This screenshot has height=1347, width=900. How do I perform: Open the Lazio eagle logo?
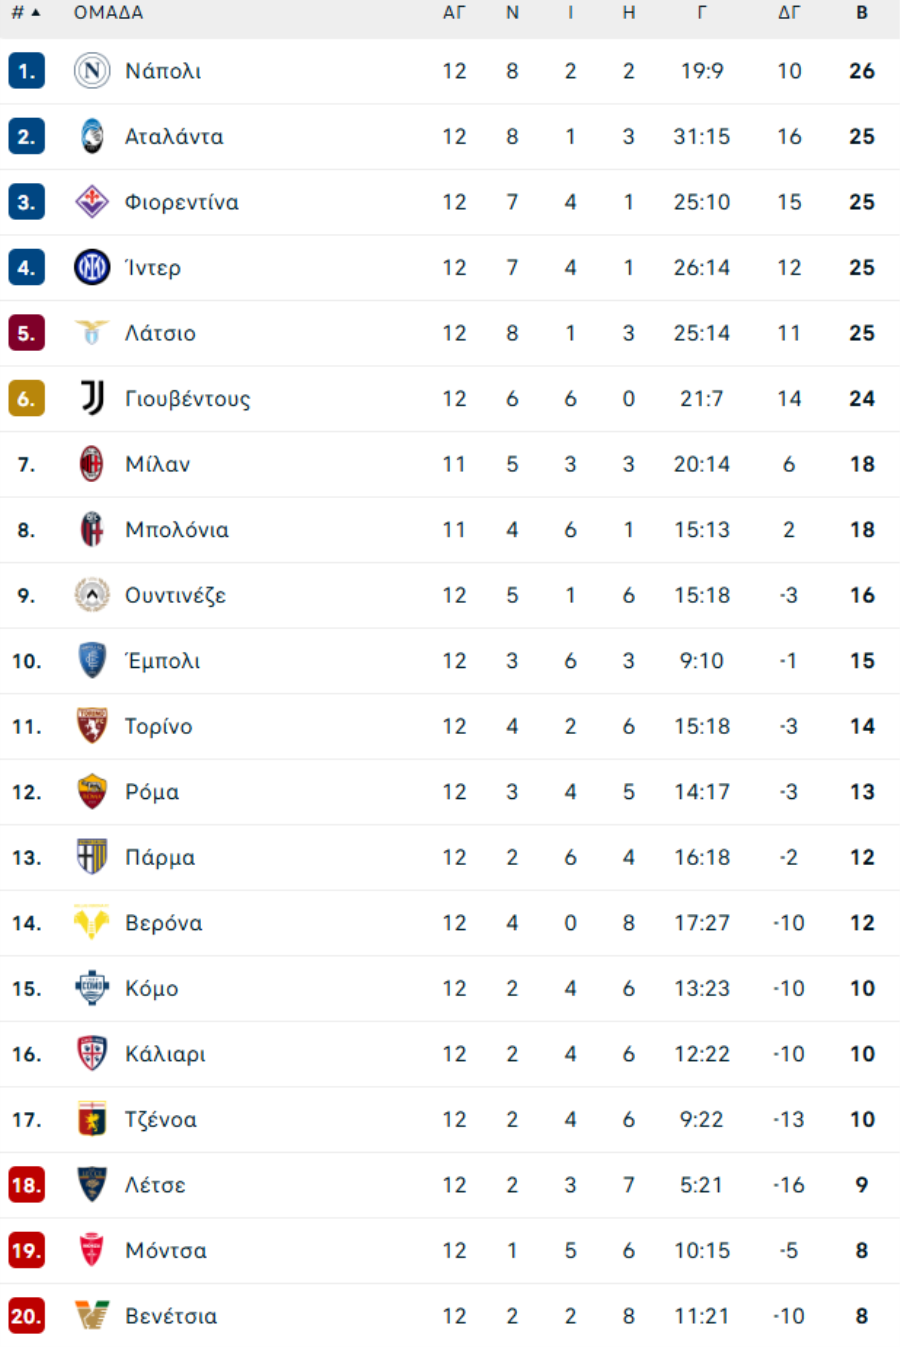pos(92,333)
